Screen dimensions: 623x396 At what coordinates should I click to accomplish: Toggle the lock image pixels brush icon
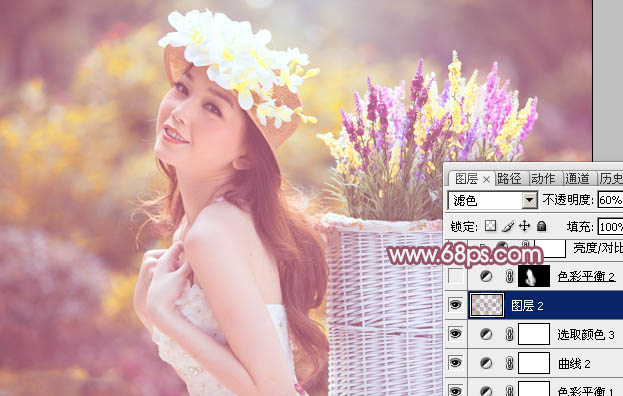[507, 226]
